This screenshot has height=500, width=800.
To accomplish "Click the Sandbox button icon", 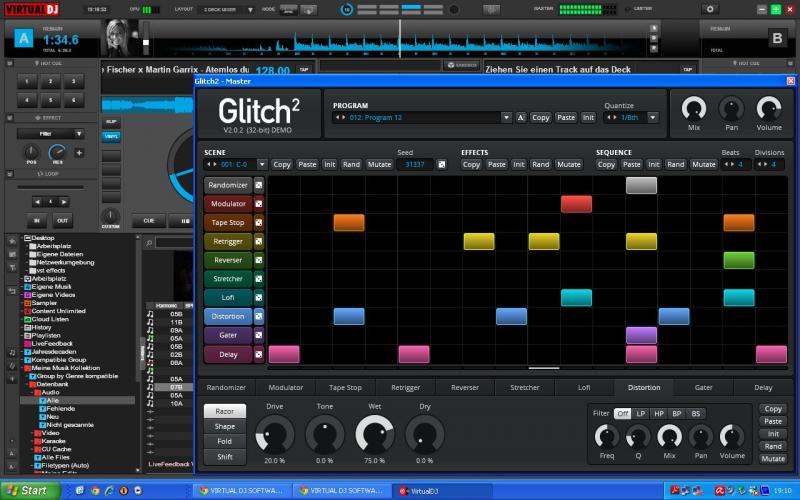I will click(x=462, y=65).
